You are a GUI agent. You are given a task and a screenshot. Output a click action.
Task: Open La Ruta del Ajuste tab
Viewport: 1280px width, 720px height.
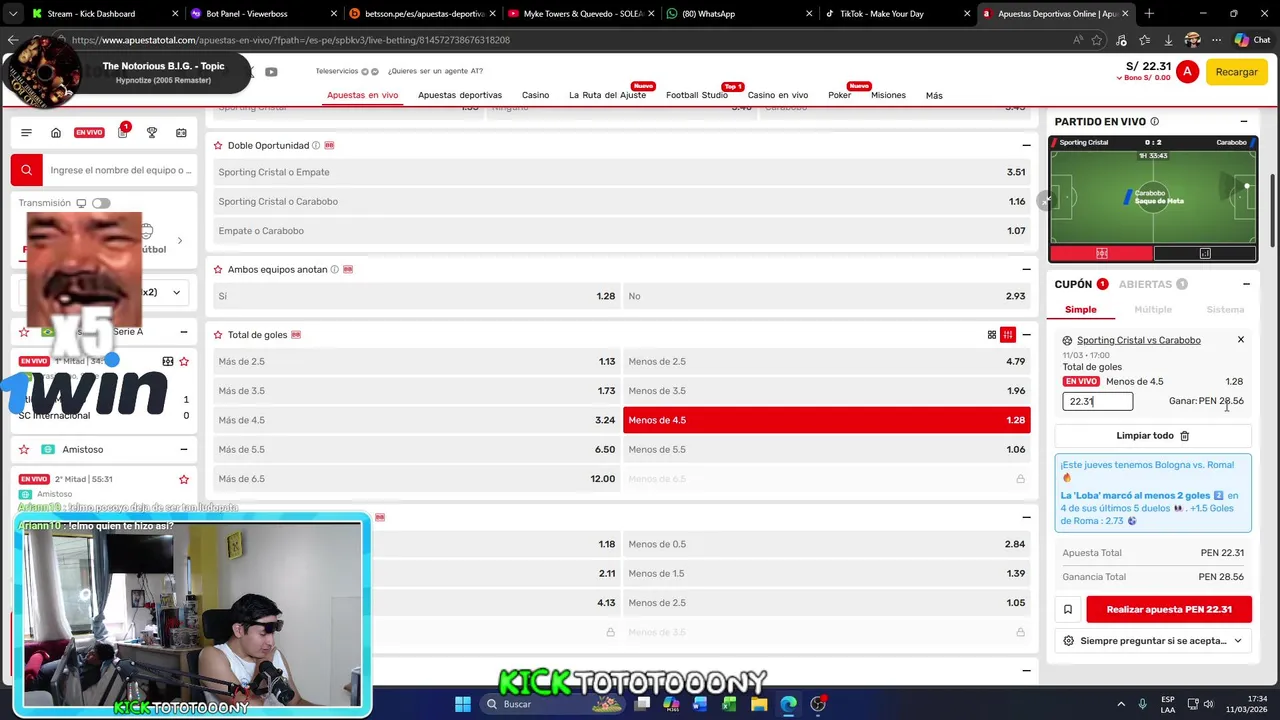(607, 95)
